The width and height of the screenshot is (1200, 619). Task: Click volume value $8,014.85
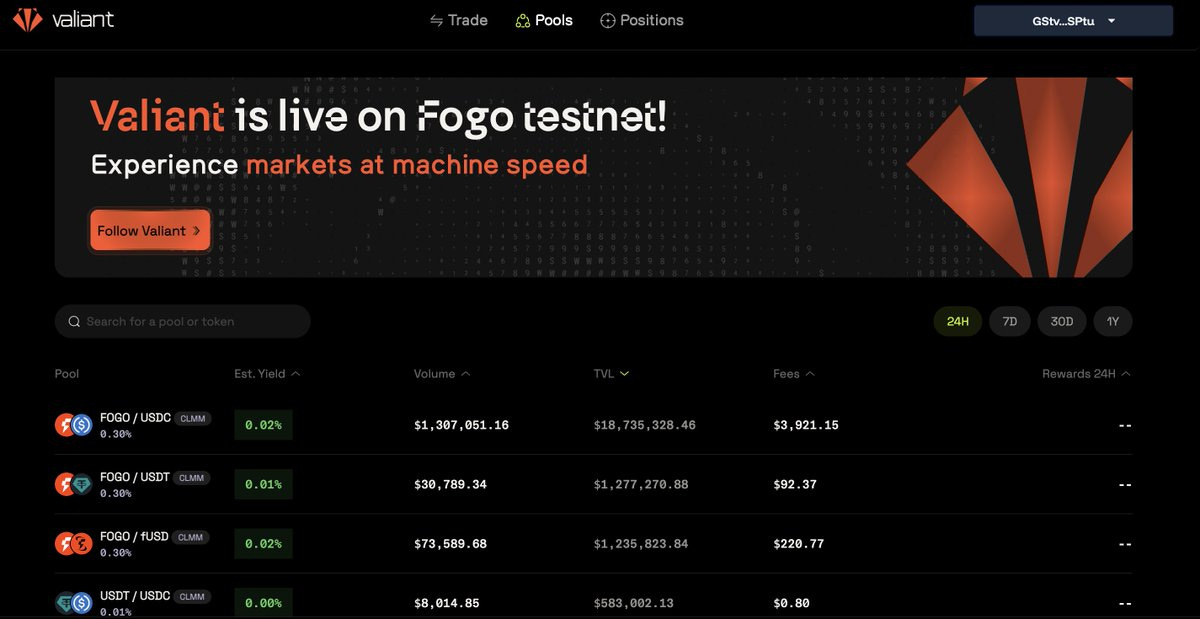(447, 603)
